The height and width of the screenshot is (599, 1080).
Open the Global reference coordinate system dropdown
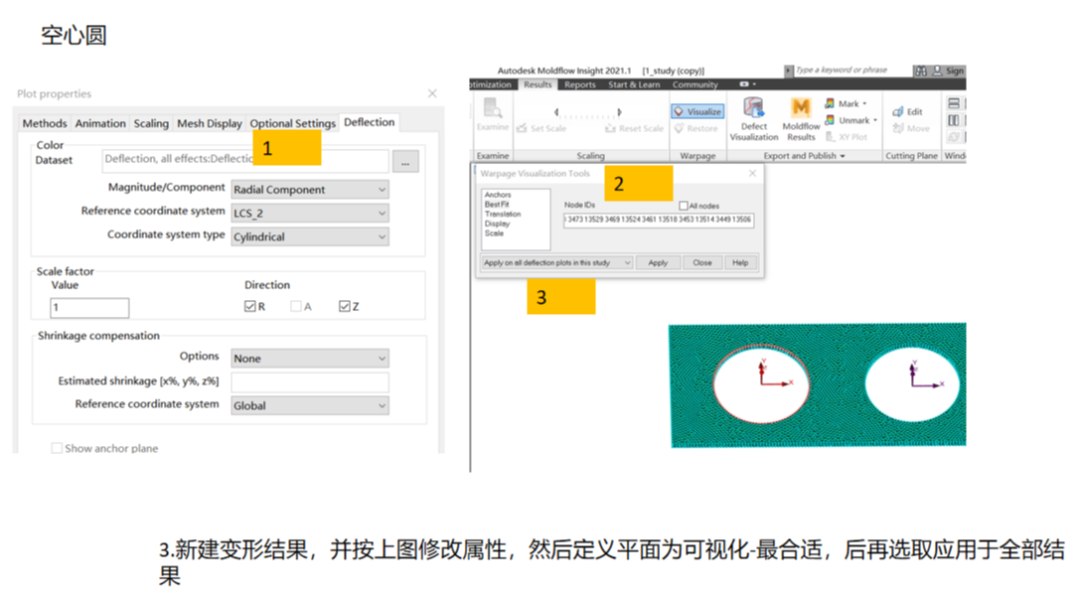tap(310, 406)
